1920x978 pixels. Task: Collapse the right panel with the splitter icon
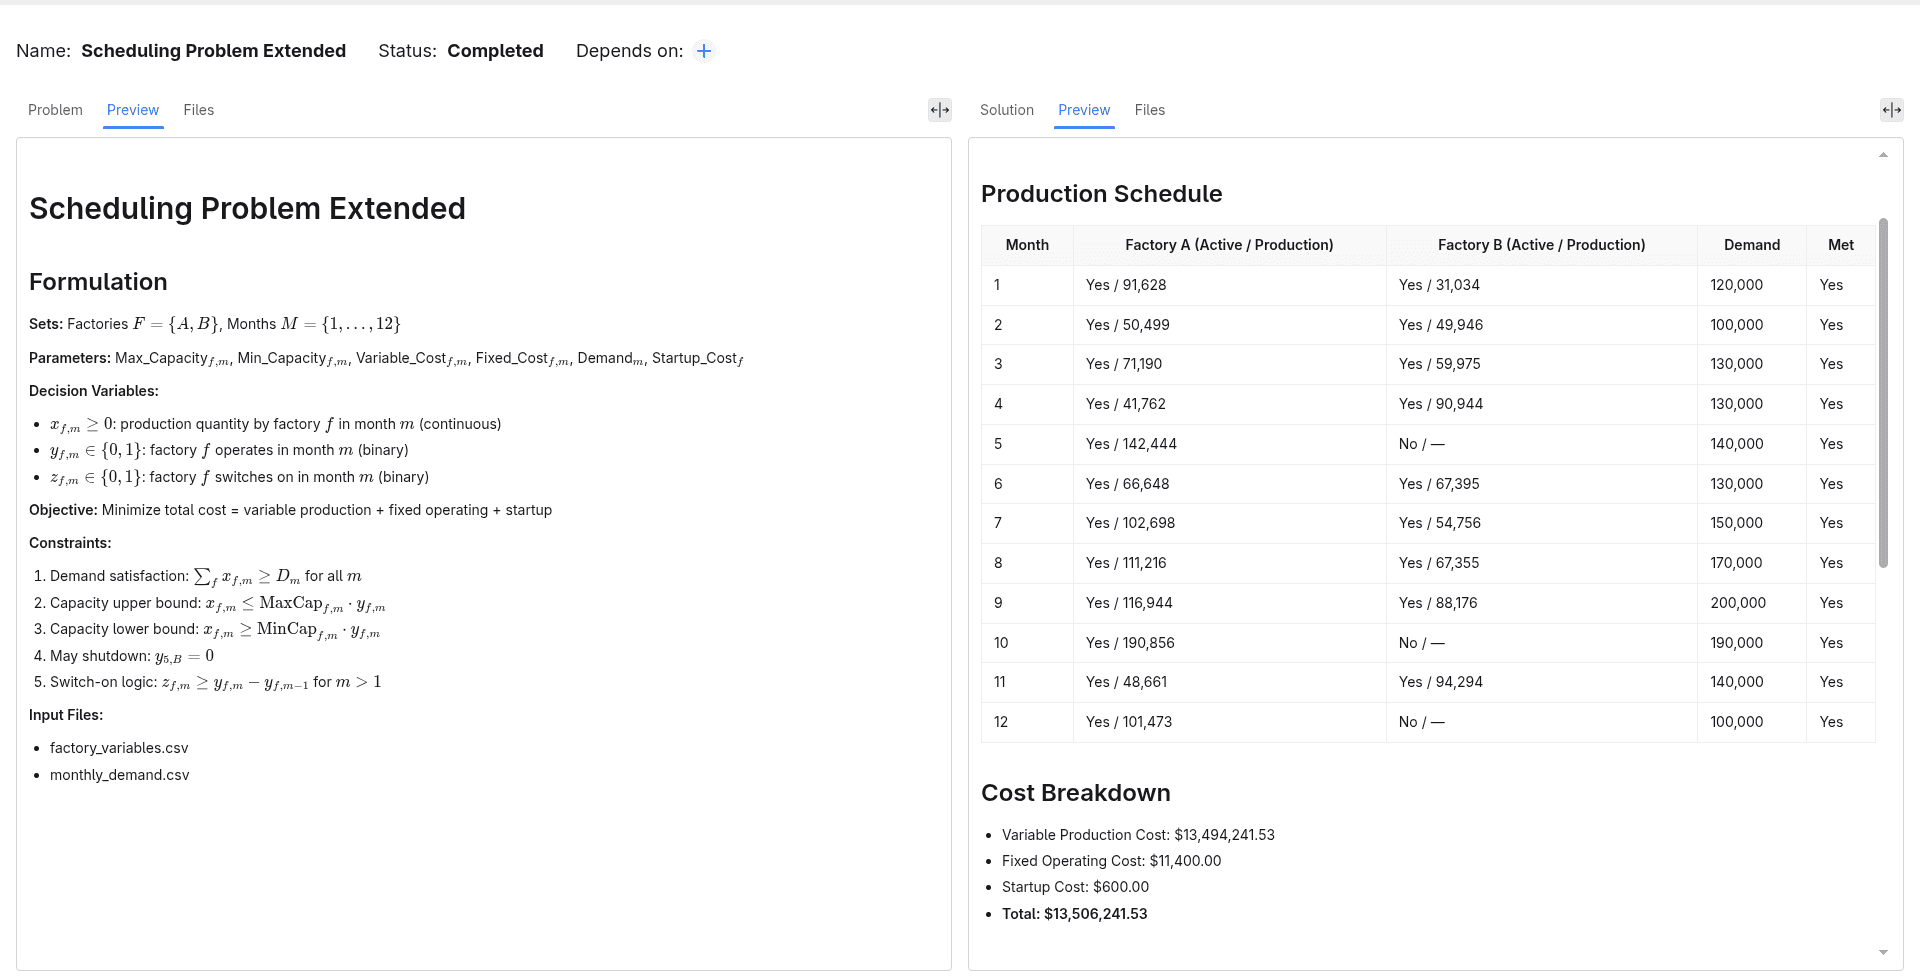tap(1892, 110)
